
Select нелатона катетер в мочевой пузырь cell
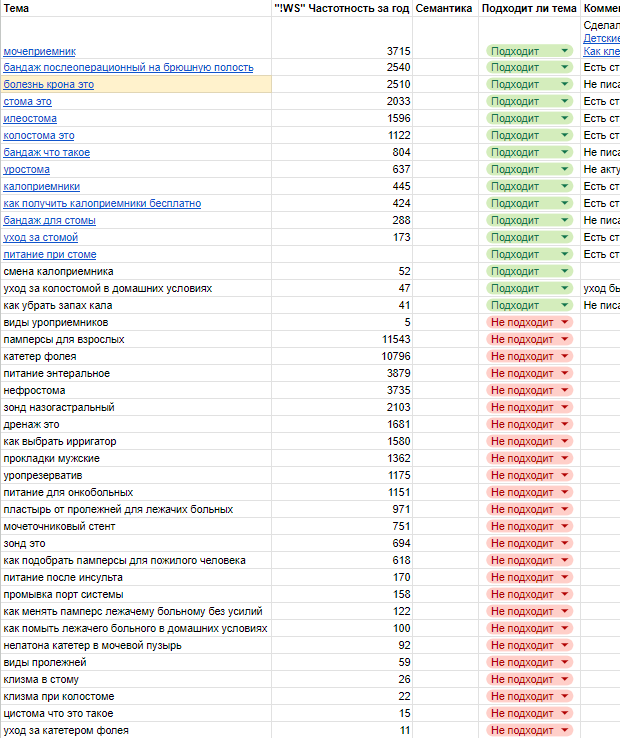click(x=136, y=645)
